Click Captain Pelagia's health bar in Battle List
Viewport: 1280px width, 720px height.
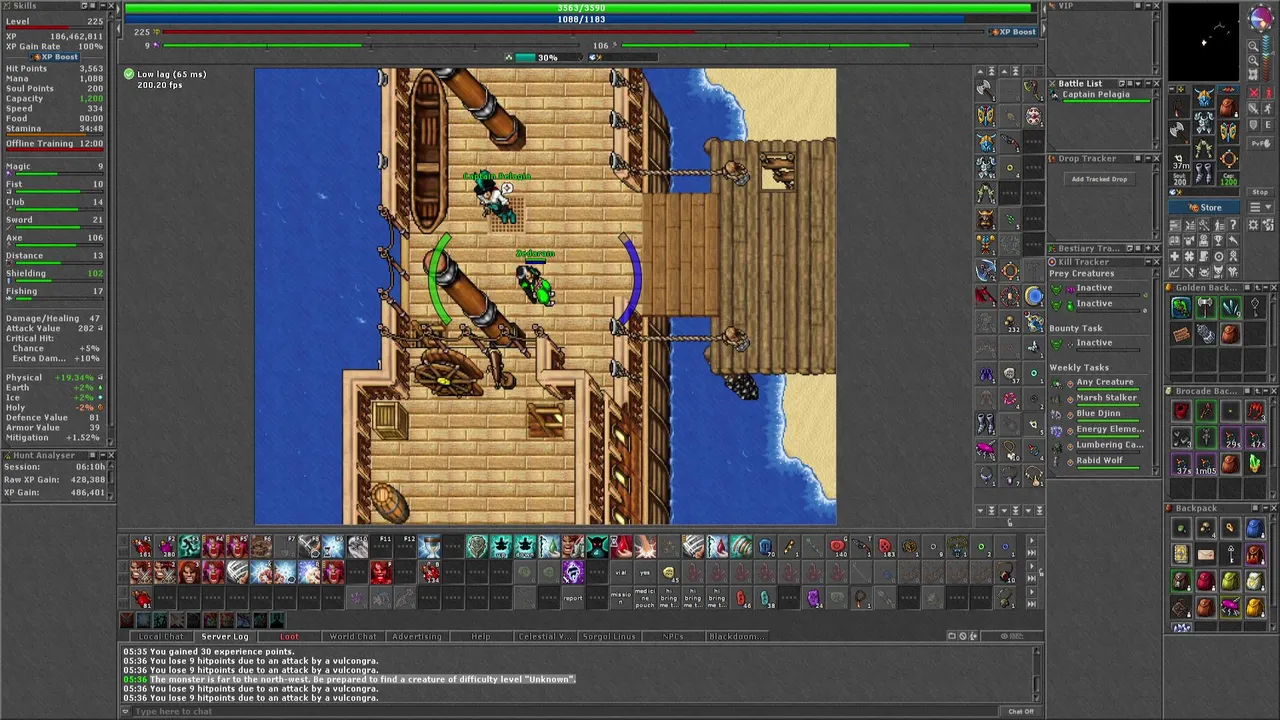click(x=1107, y=101)
